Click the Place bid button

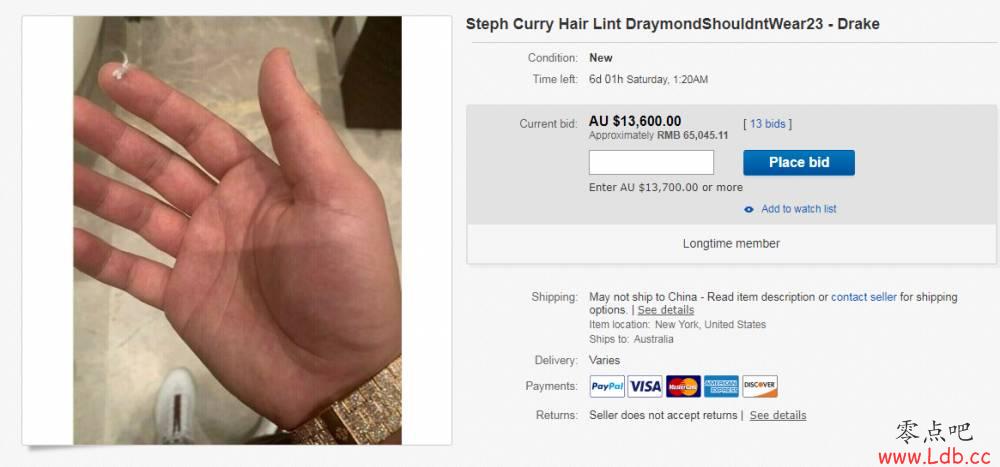[798, 163]
